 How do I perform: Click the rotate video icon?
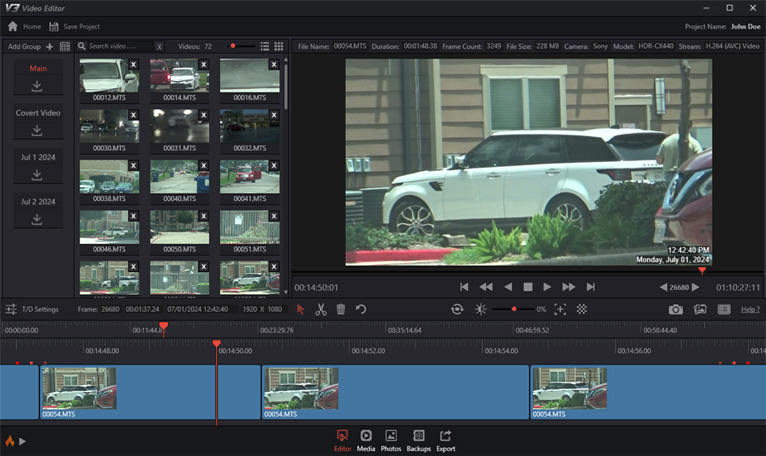(457, 309)
